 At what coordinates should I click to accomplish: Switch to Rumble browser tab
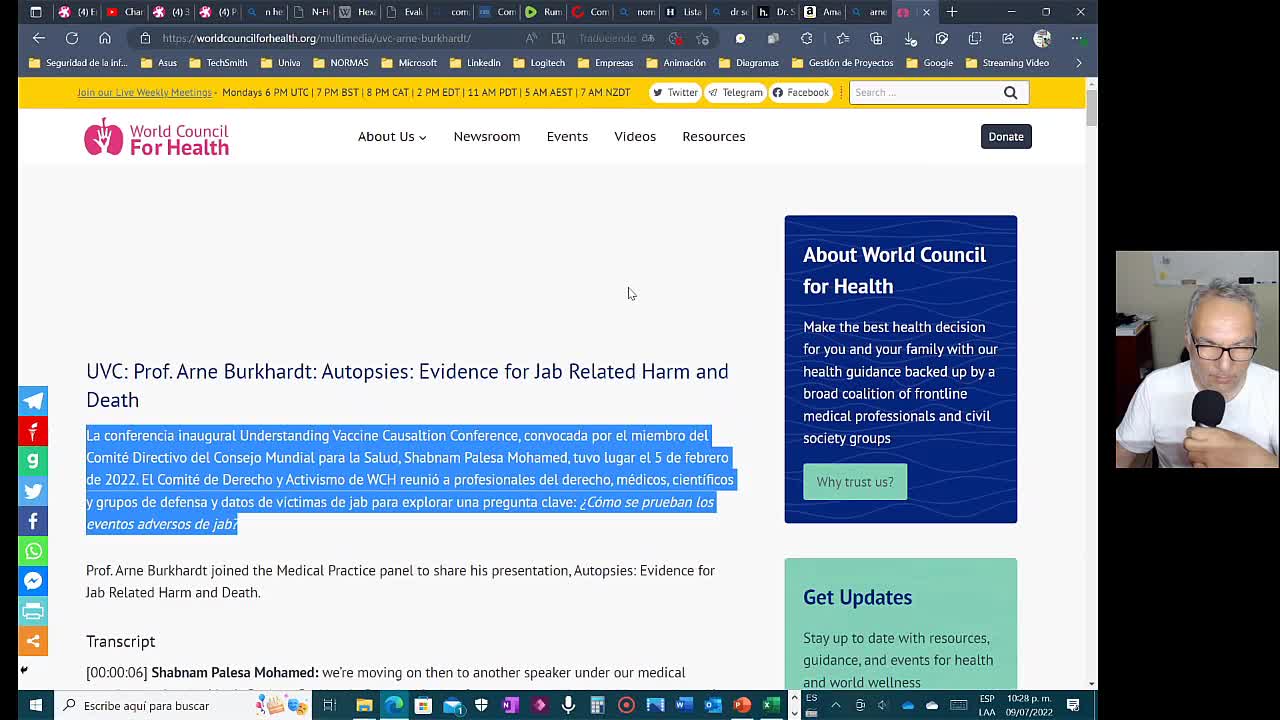543,12
